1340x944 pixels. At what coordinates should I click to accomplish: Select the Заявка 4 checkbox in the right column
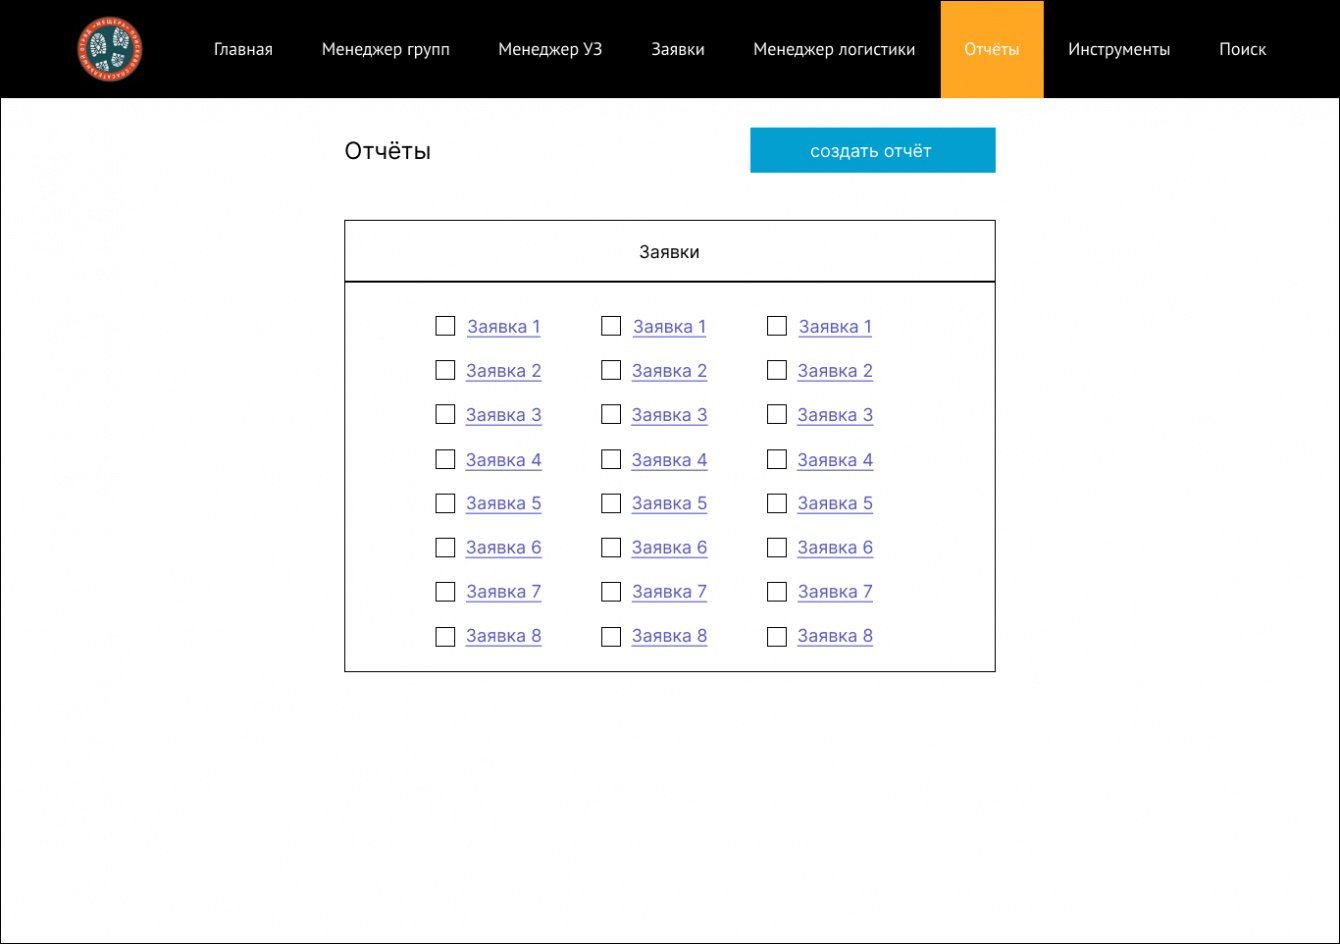point(777,459)
